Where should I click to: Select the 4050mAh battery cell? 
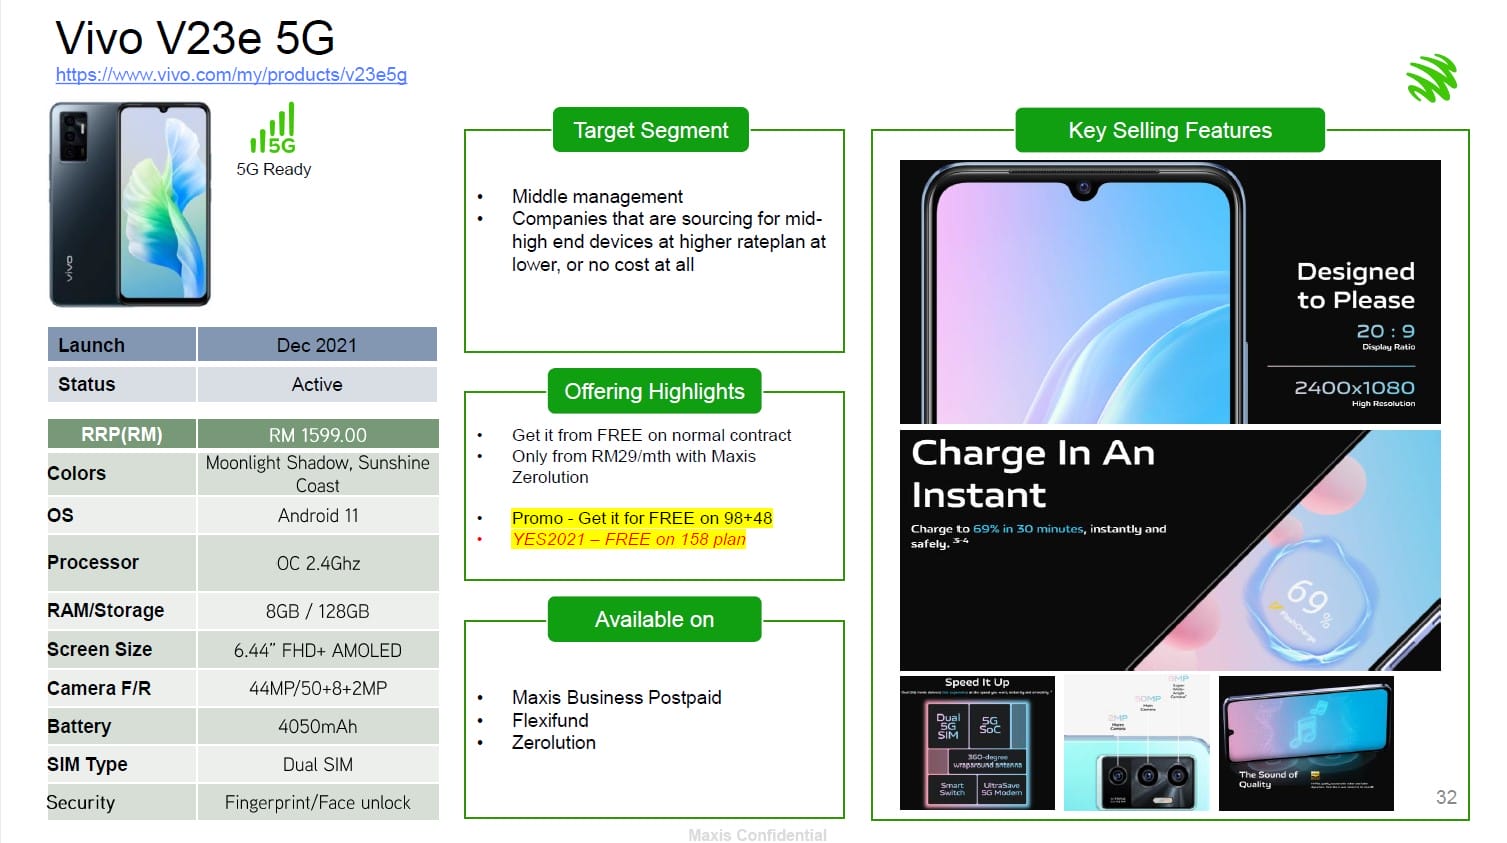point(317,726)
